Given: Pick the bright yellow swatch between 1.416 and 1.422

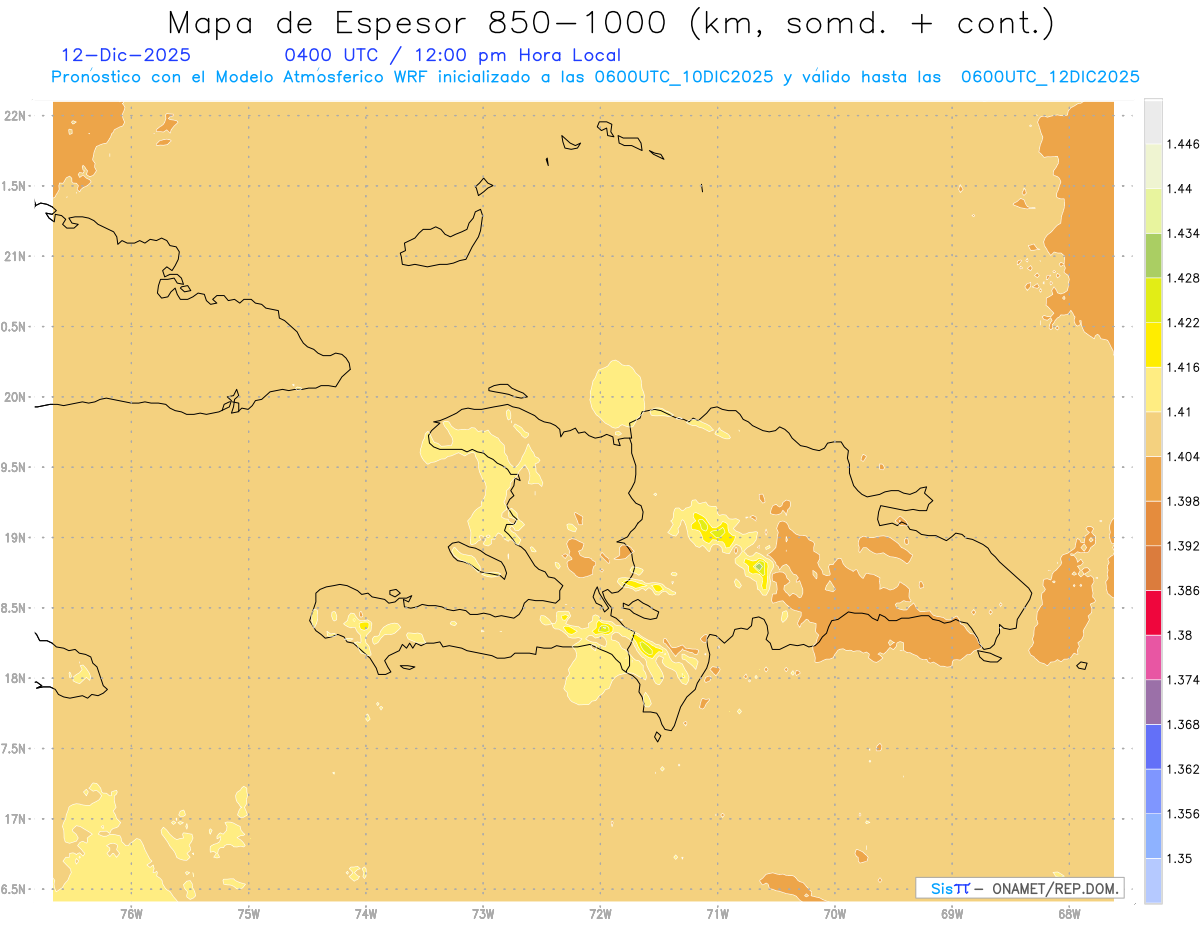Looking at the screenshot, I should point(1153,344).
